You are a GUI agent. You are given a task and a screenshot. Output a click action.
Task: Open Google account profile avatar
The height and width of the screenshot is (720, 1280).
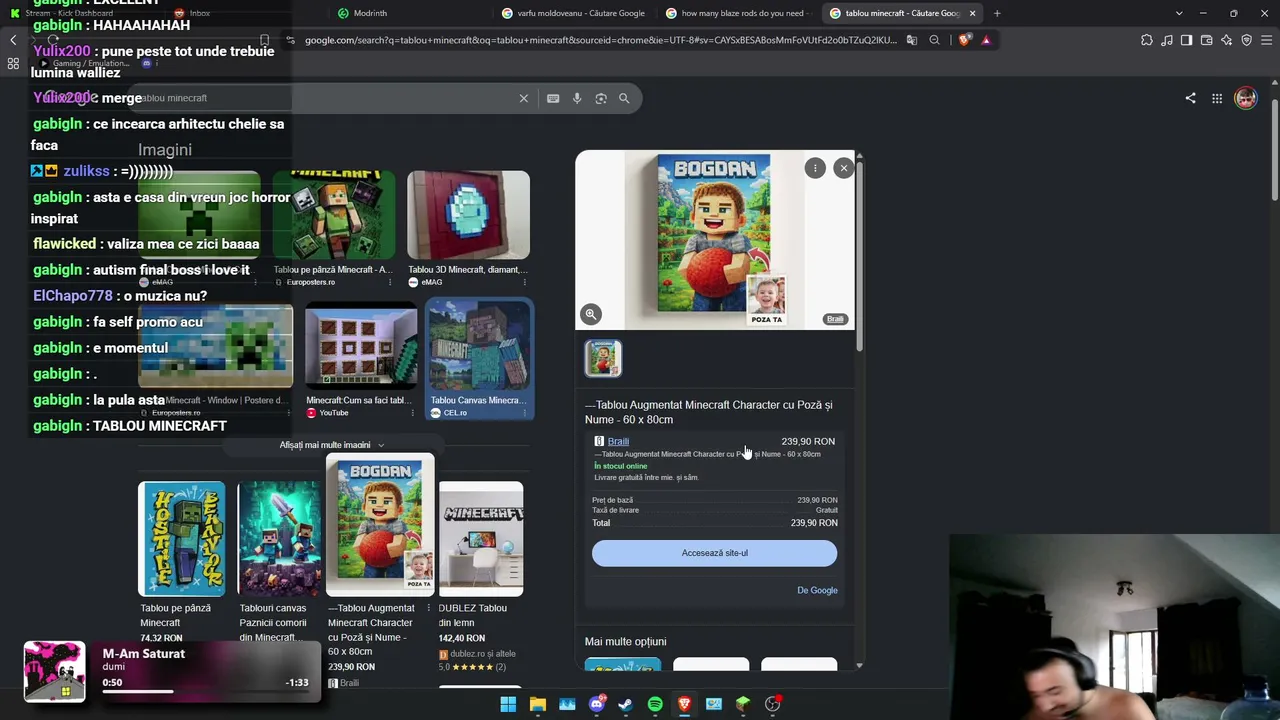pos(1245,98)
